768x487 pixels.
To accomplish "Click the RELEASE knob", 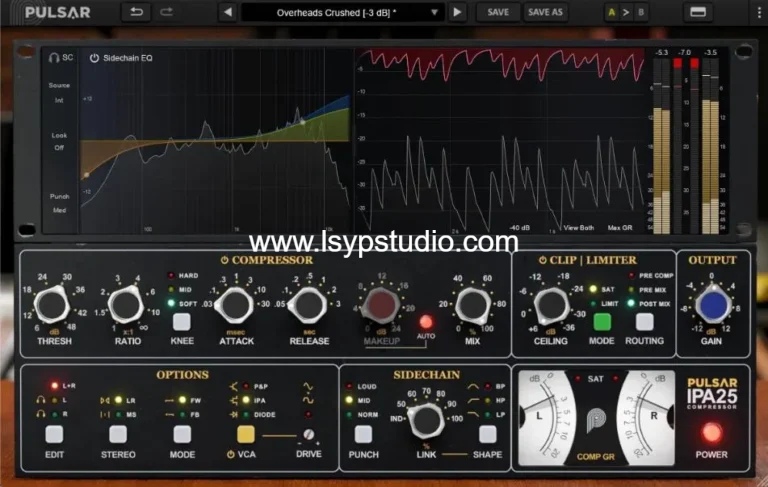I will click(309, 305).
